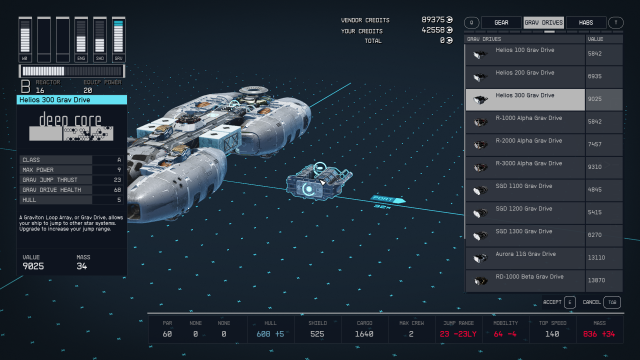Click your credits amount 42558
This screenshot has height=360, width=640.
[x=433, y=30]
